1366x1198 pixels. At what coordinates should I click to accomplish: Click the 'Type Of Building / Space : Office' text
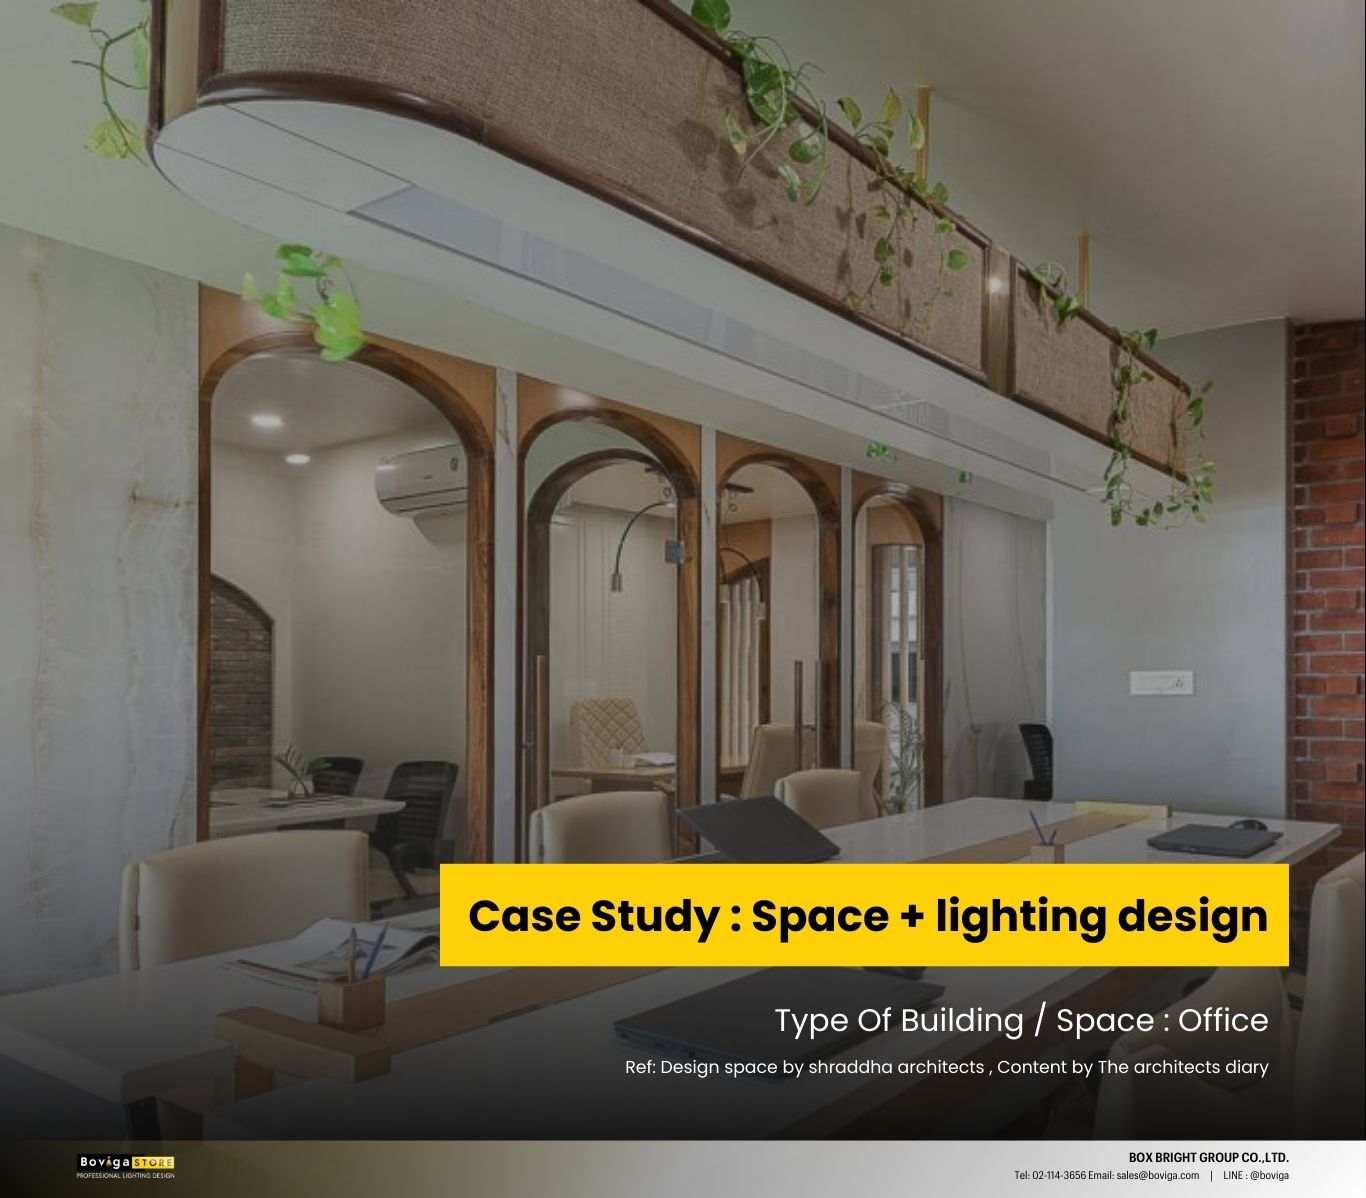[1021, 1020]
